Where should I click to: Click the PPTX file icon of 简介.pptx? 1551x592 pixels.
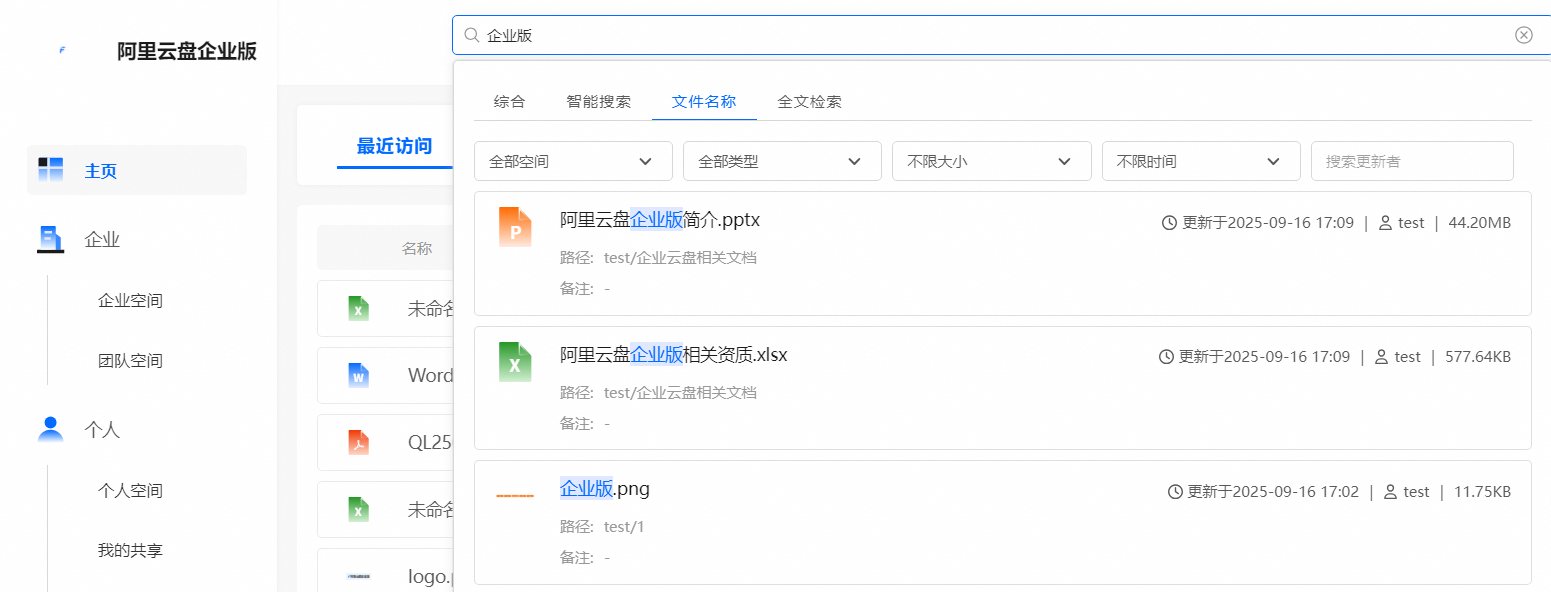pos(515,226)
